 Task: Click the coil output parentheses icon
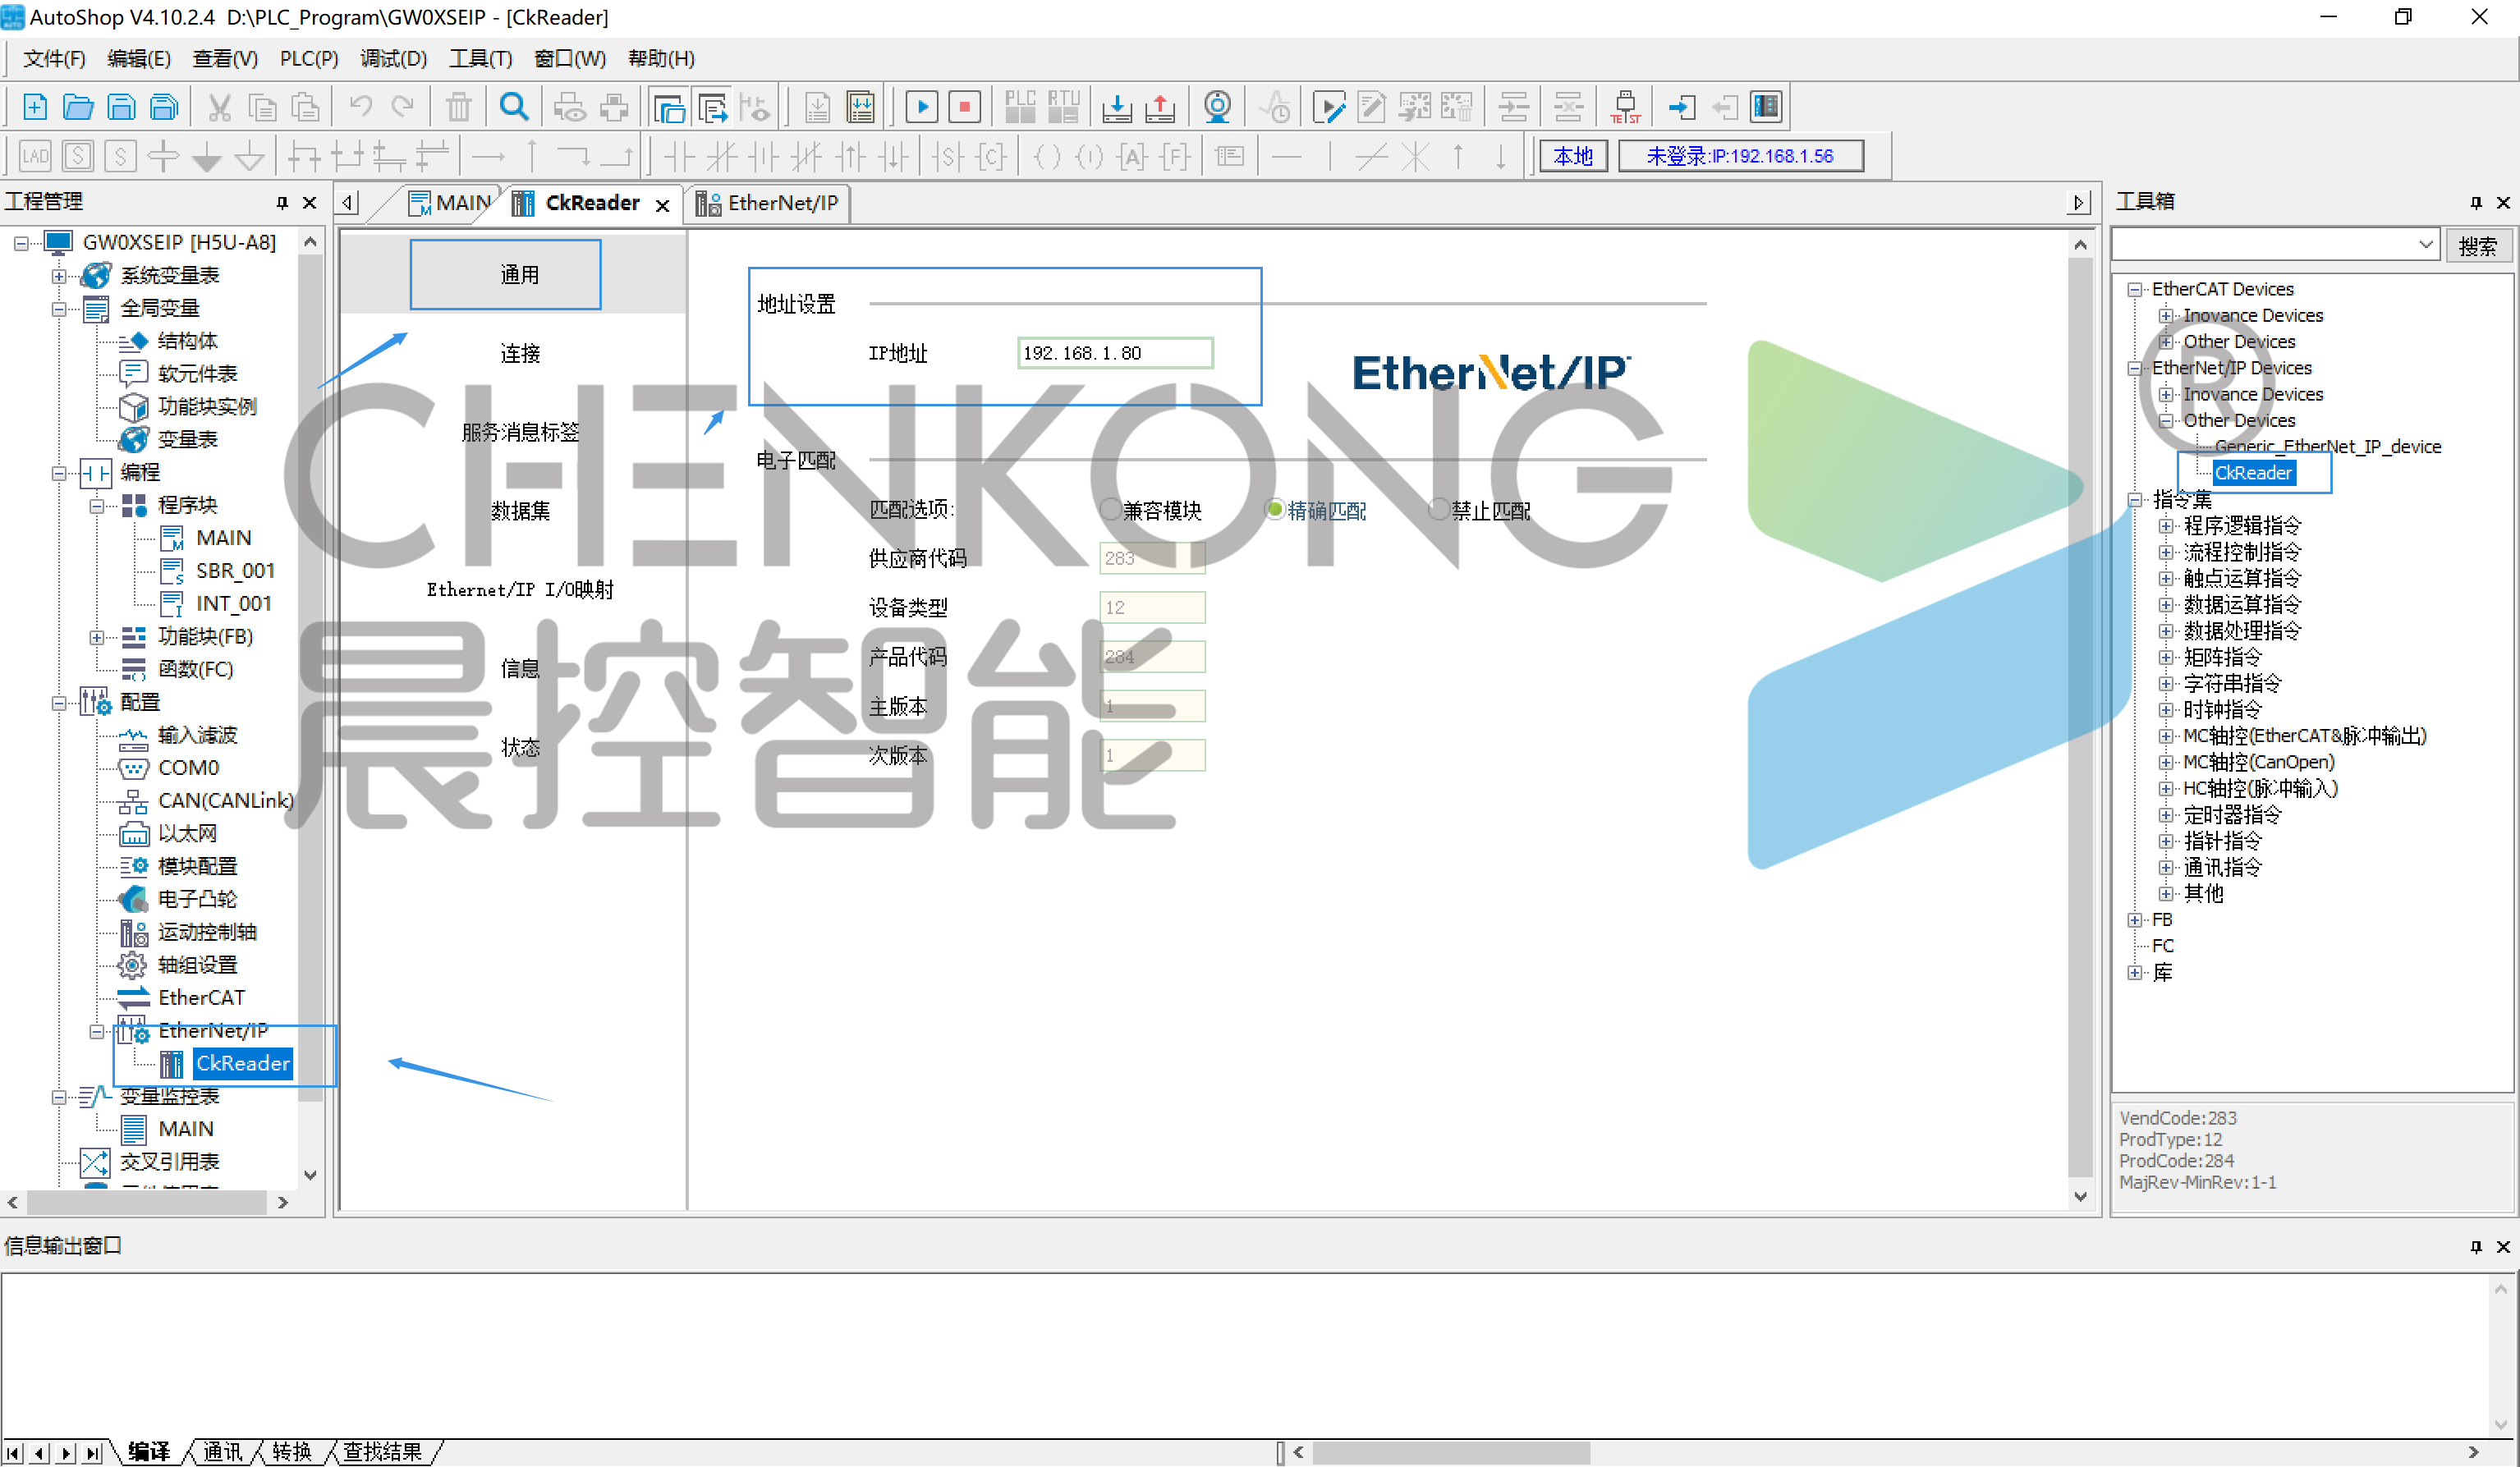pos(1047,156)
